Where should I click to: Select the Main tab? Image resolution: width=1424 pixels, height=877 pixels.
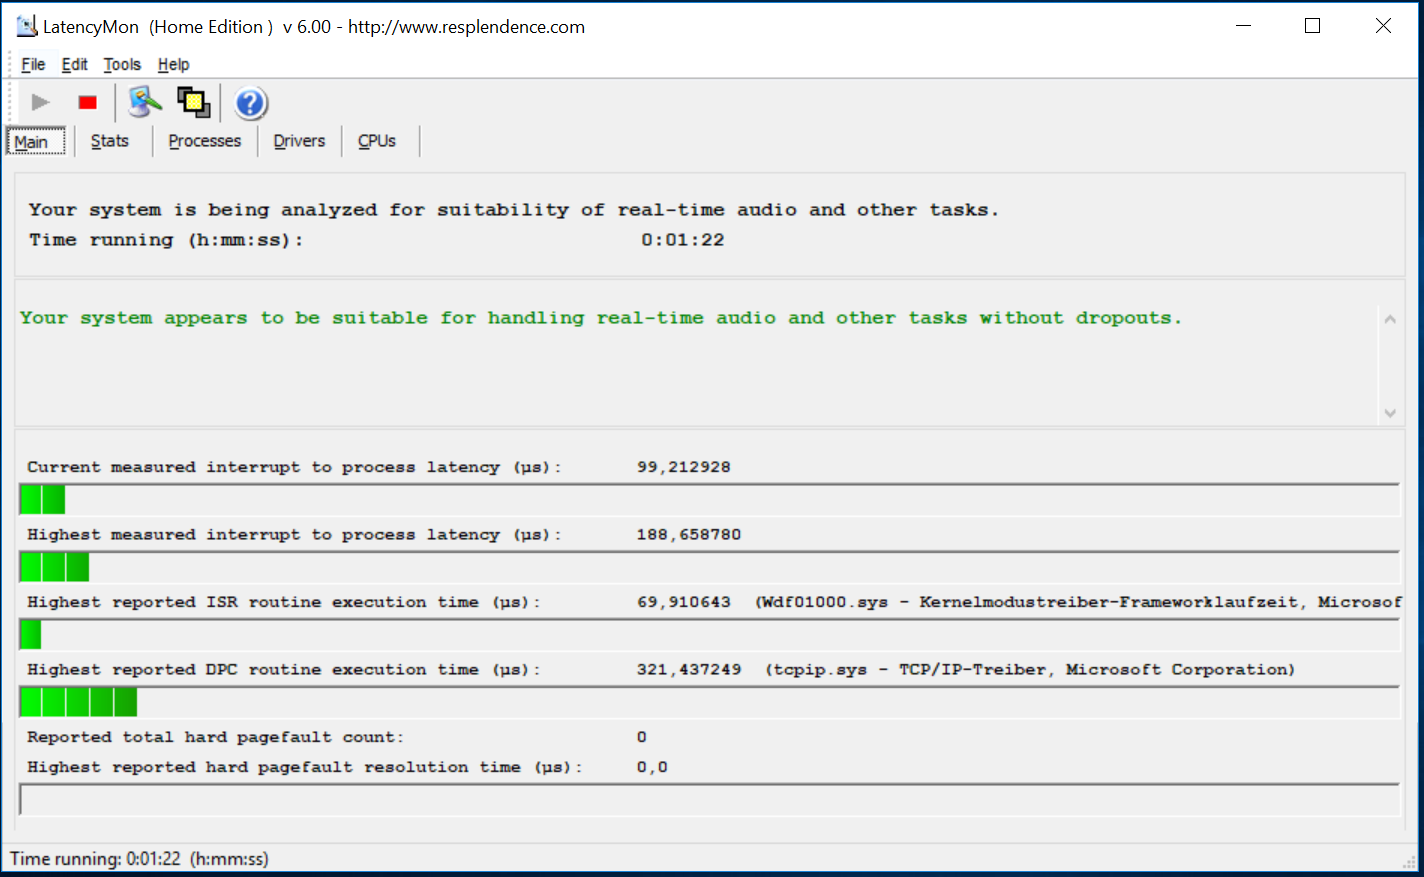[31, 142]
